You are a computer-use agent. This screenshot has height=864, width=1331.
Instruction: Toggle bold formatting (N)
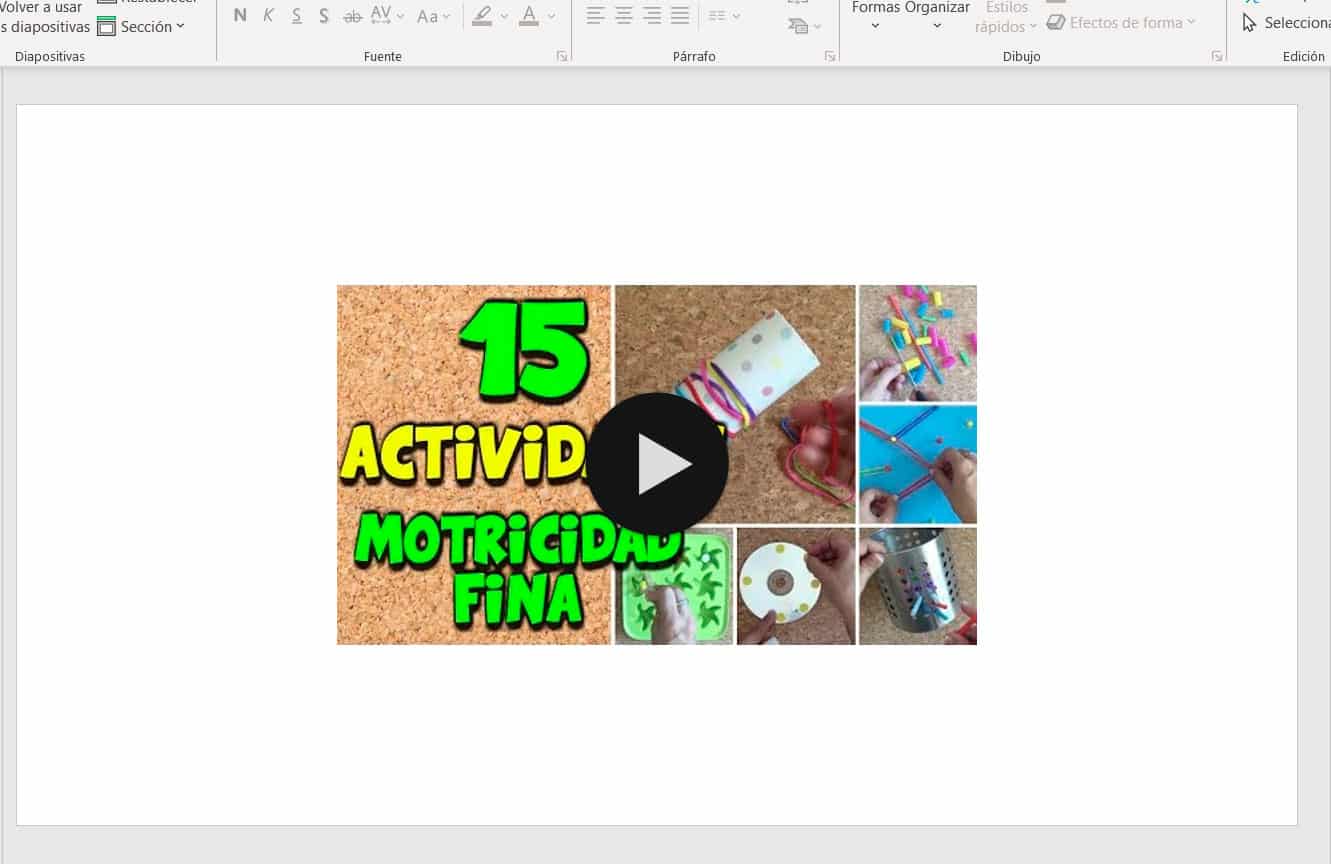[240, 16]
